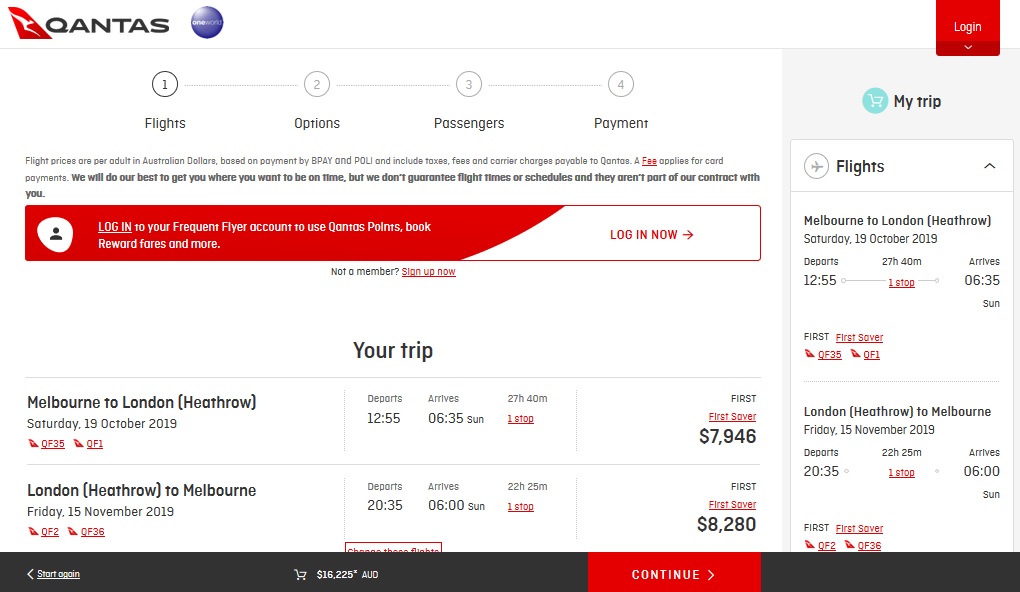Click the oneworld alliance logo
This screenshot has width=1020, height=592.
(x=207, y=23)
